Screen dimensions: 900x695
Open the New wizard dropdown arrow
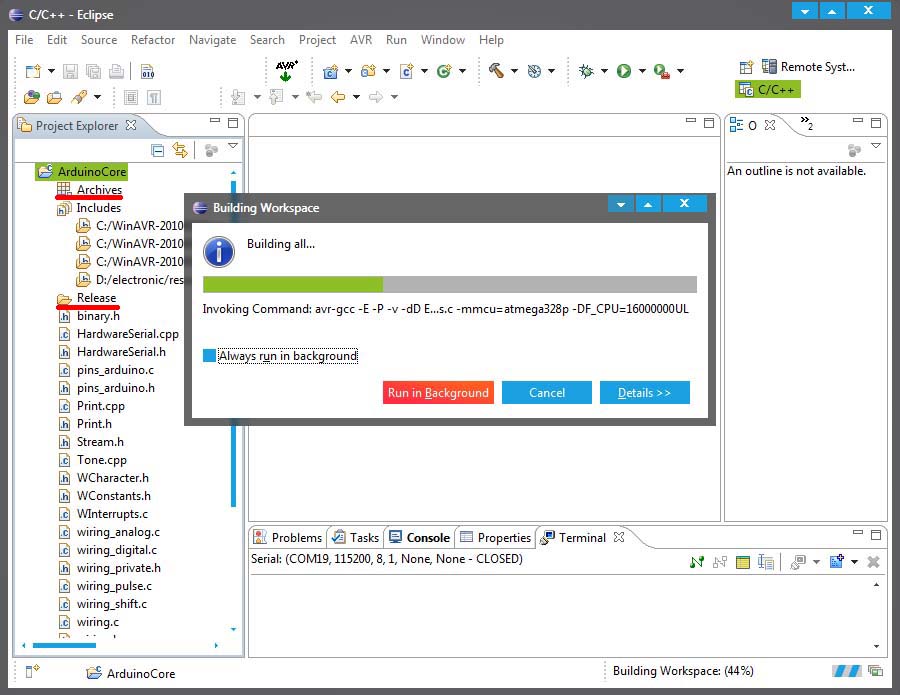tap(51, 71)
